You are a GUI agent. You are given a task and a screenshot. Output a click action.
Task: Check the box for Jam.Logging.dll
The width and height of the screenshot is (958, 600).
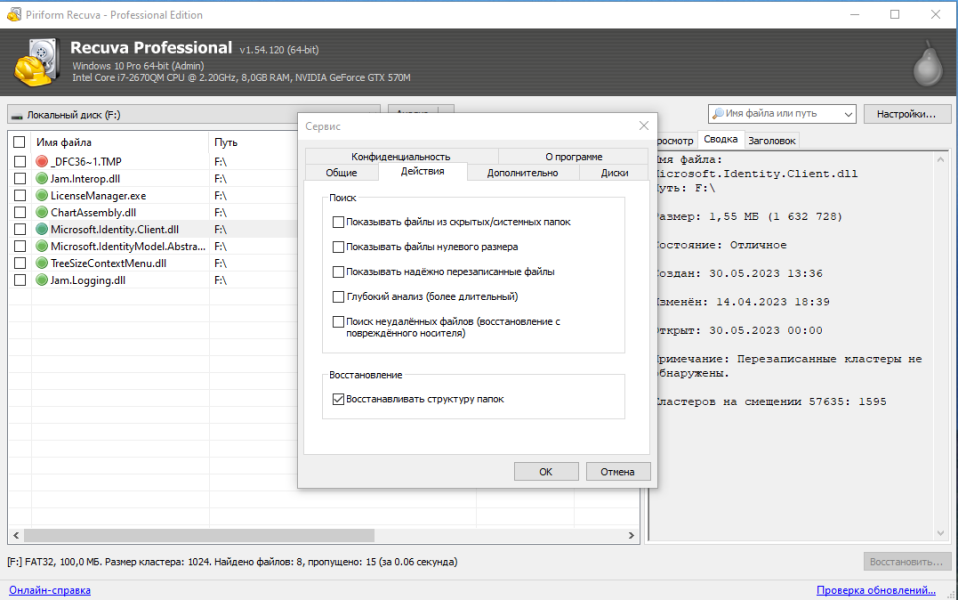[x=20, y=280]
